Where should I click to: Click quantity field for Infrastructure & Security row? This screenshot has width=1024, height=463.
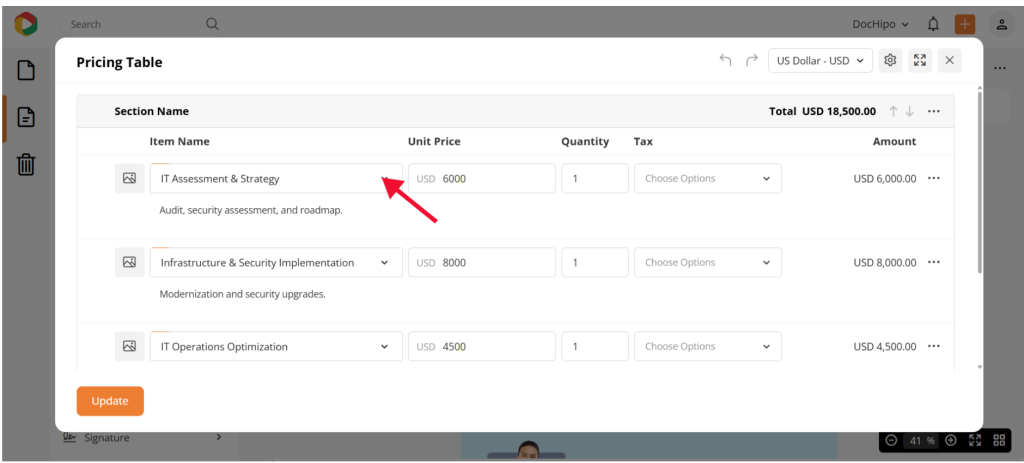[594, 263]
